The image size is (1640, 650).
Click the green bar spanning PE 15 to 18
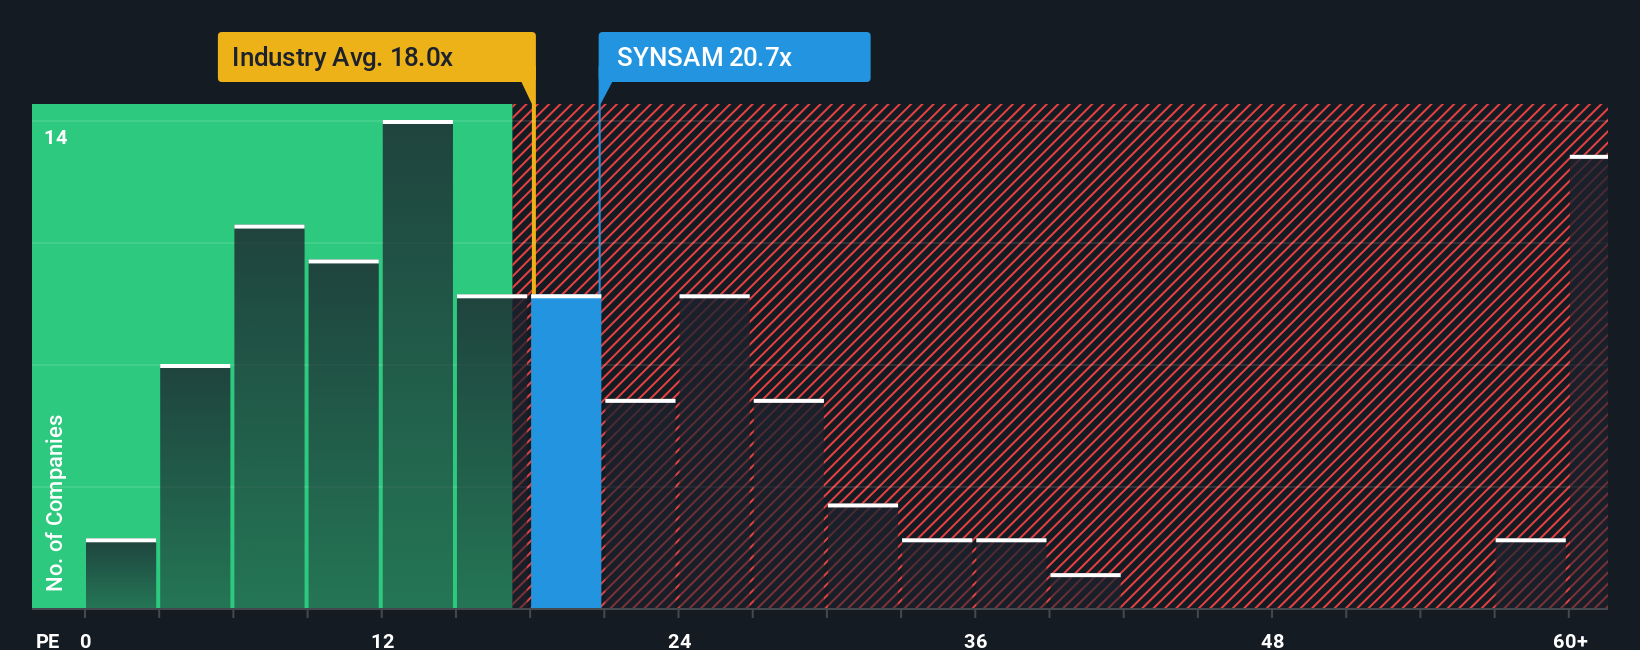click(x=492, y=452)
